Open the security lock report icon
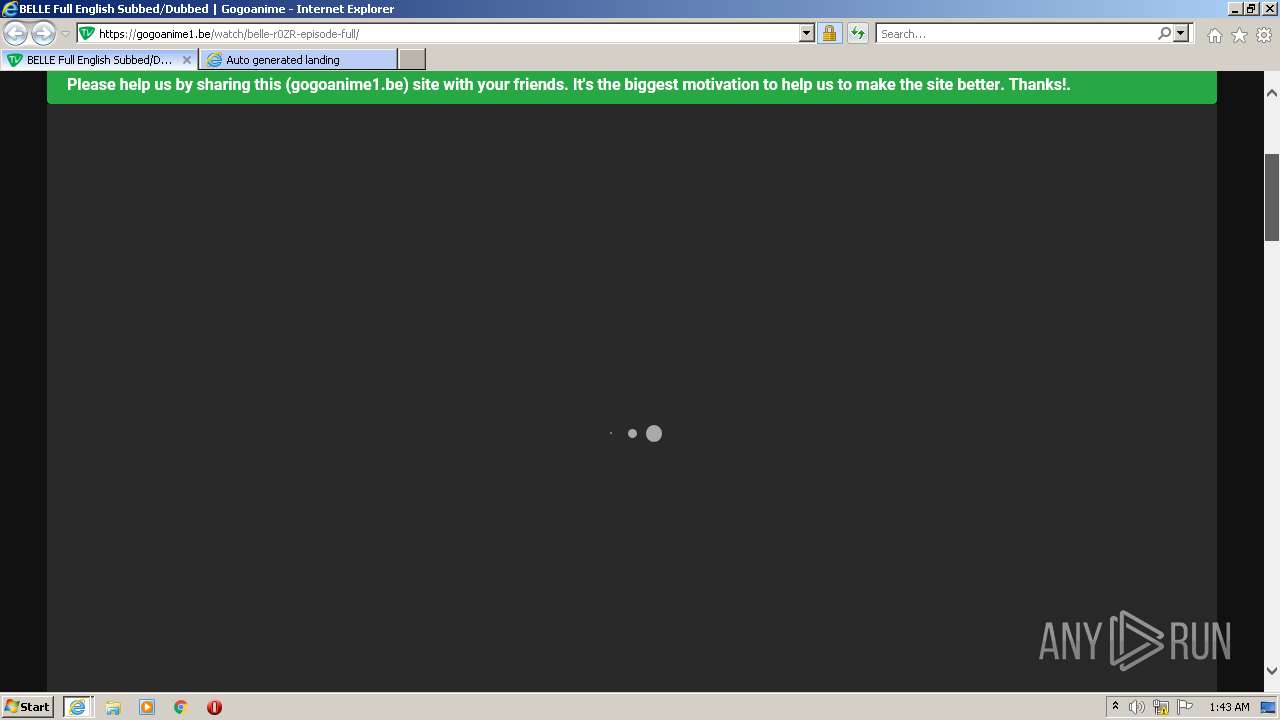 829,33
